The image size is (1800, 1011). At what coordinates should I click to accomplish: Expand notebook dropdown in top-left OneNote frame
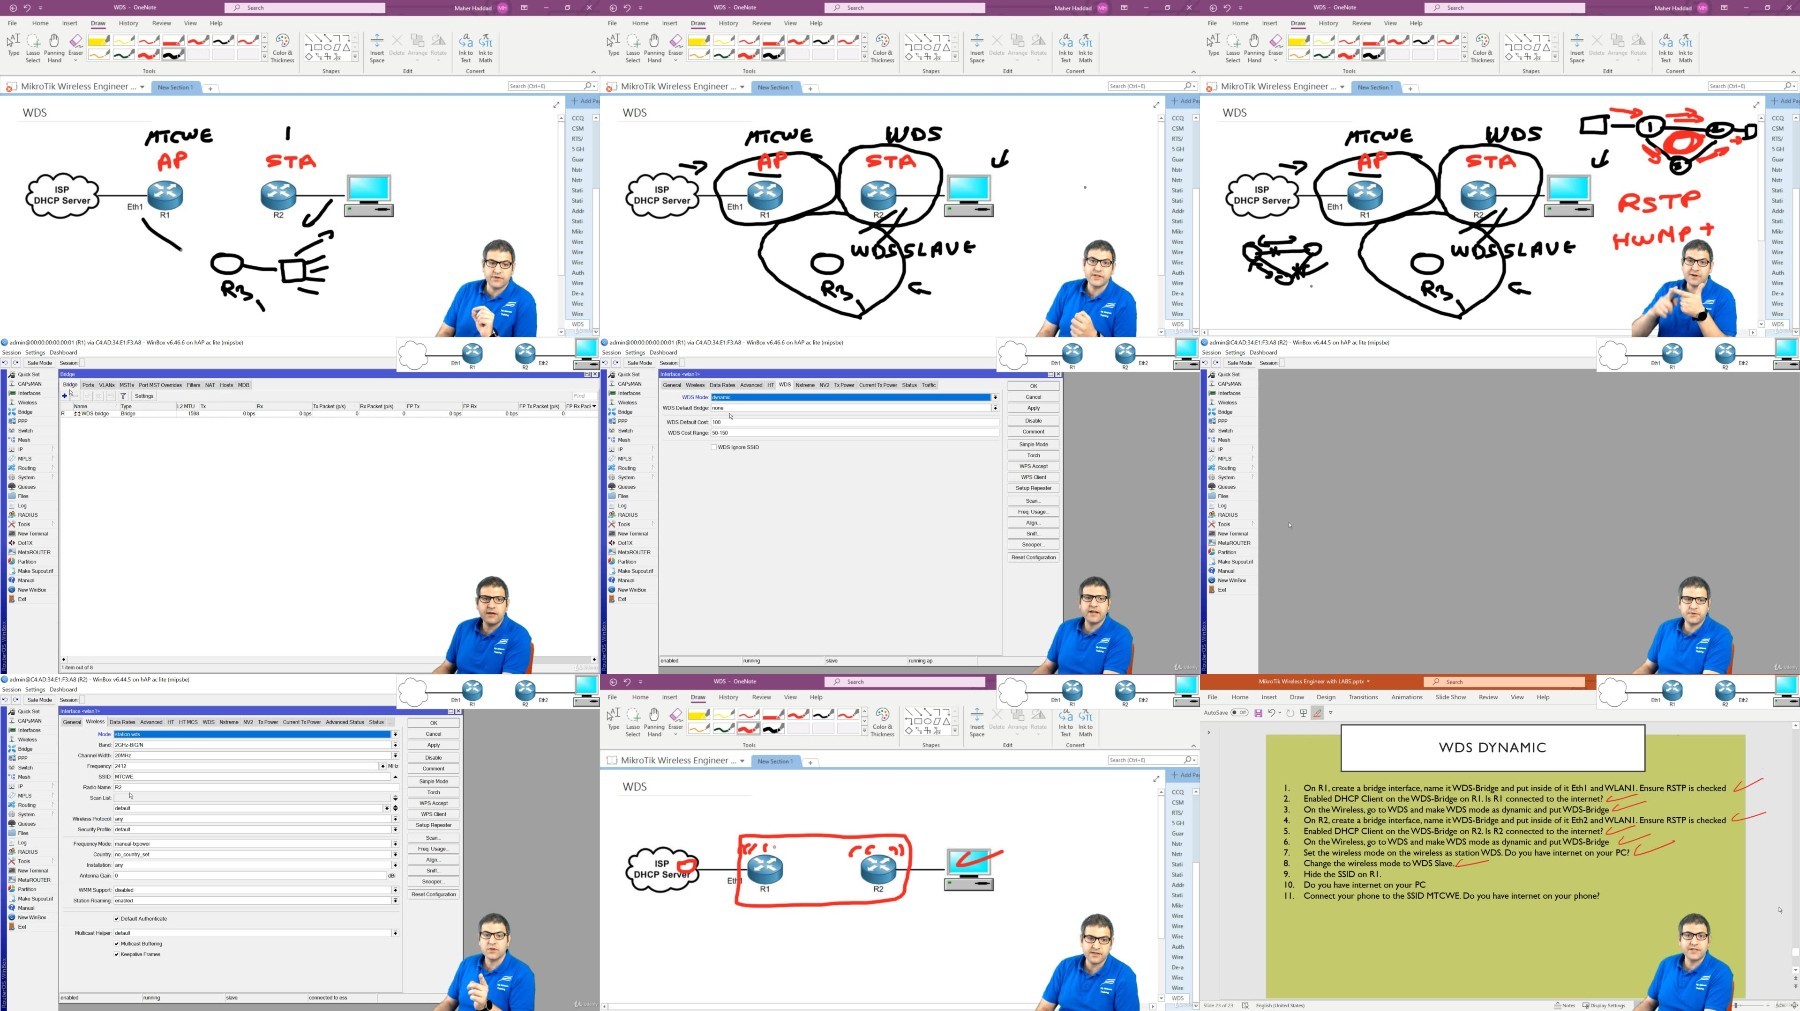(x=142, y=87)
